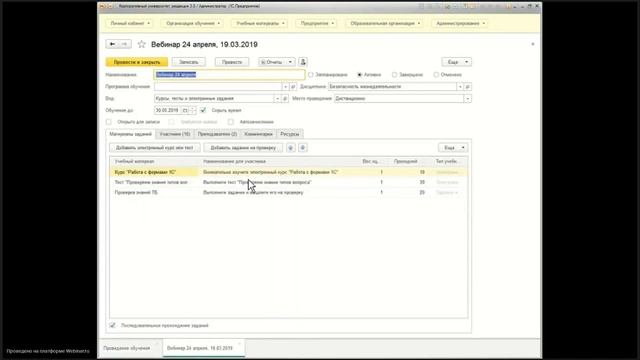
Task: Open Еще dropdown above the tasks table
Action: 453,148
